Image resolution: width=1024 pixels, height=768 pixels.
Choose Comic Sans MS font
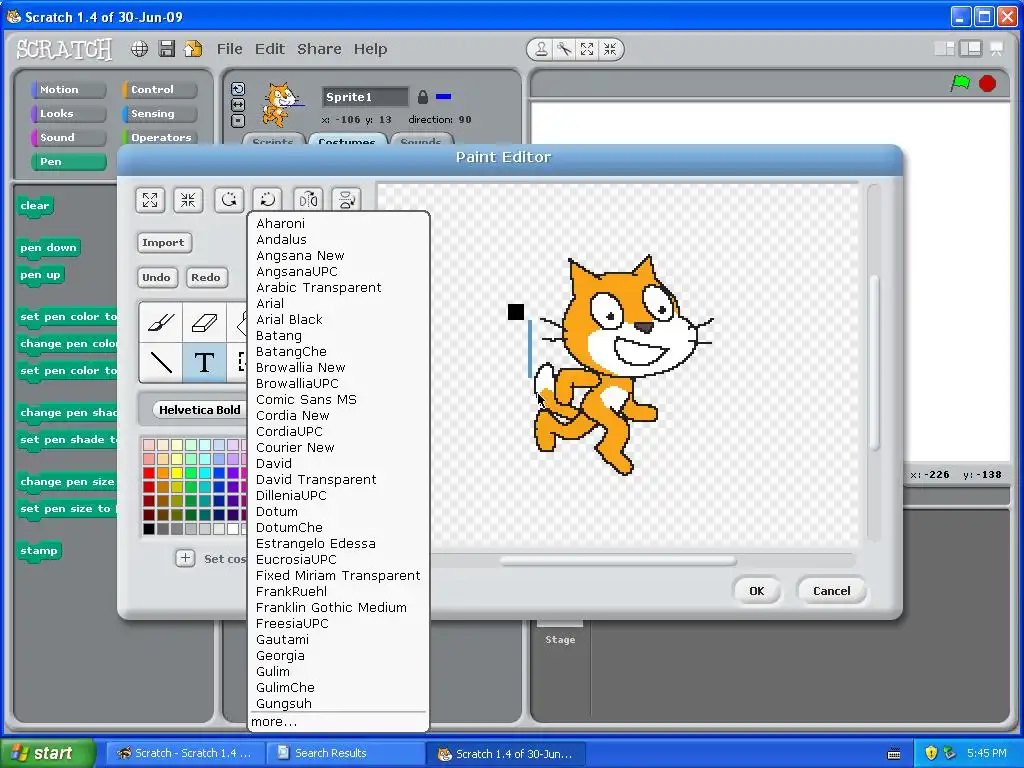[x=306, y=400]
